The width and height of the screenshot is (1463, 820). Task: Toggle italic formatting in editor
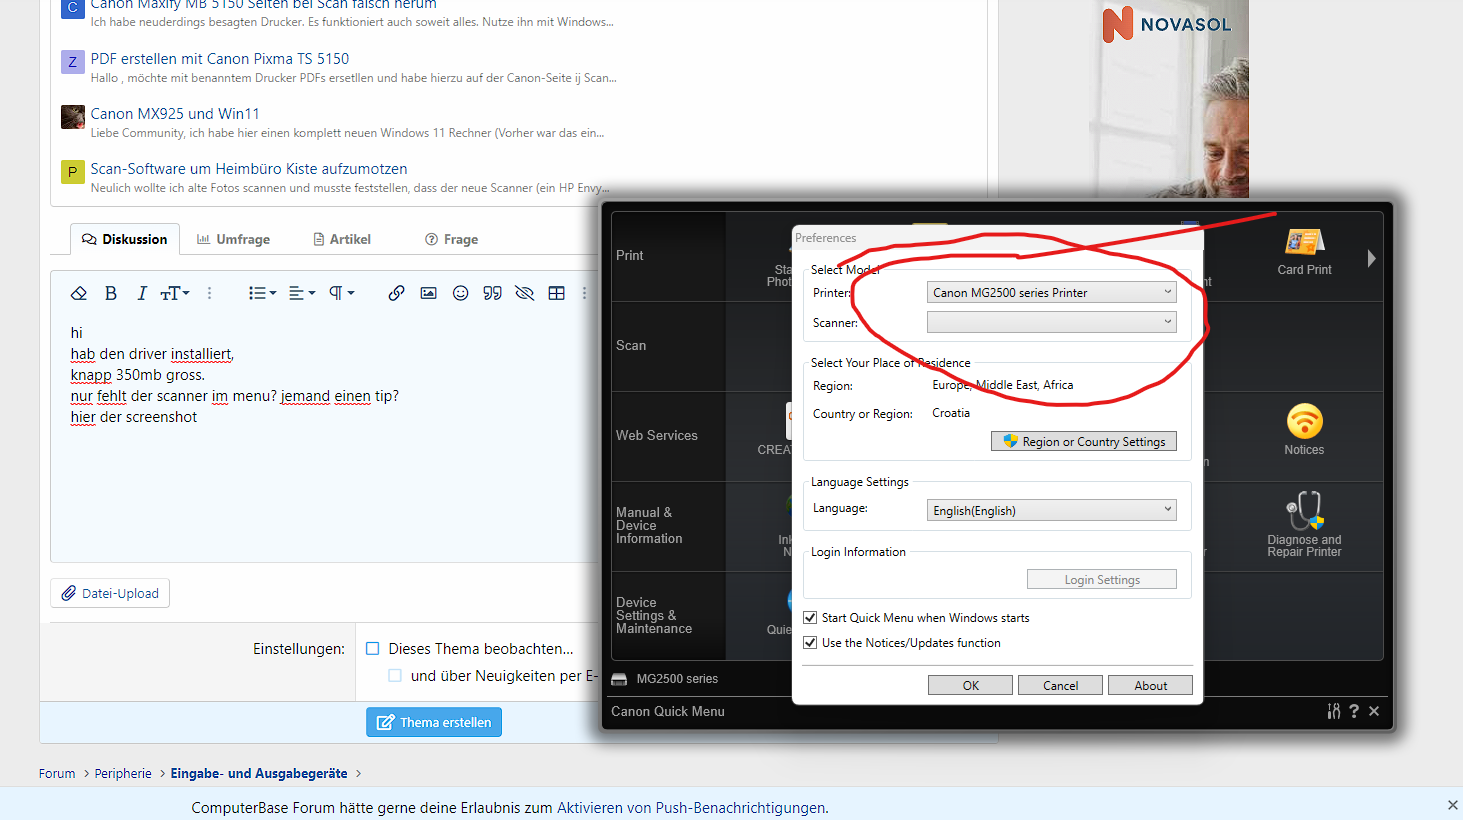142,293
